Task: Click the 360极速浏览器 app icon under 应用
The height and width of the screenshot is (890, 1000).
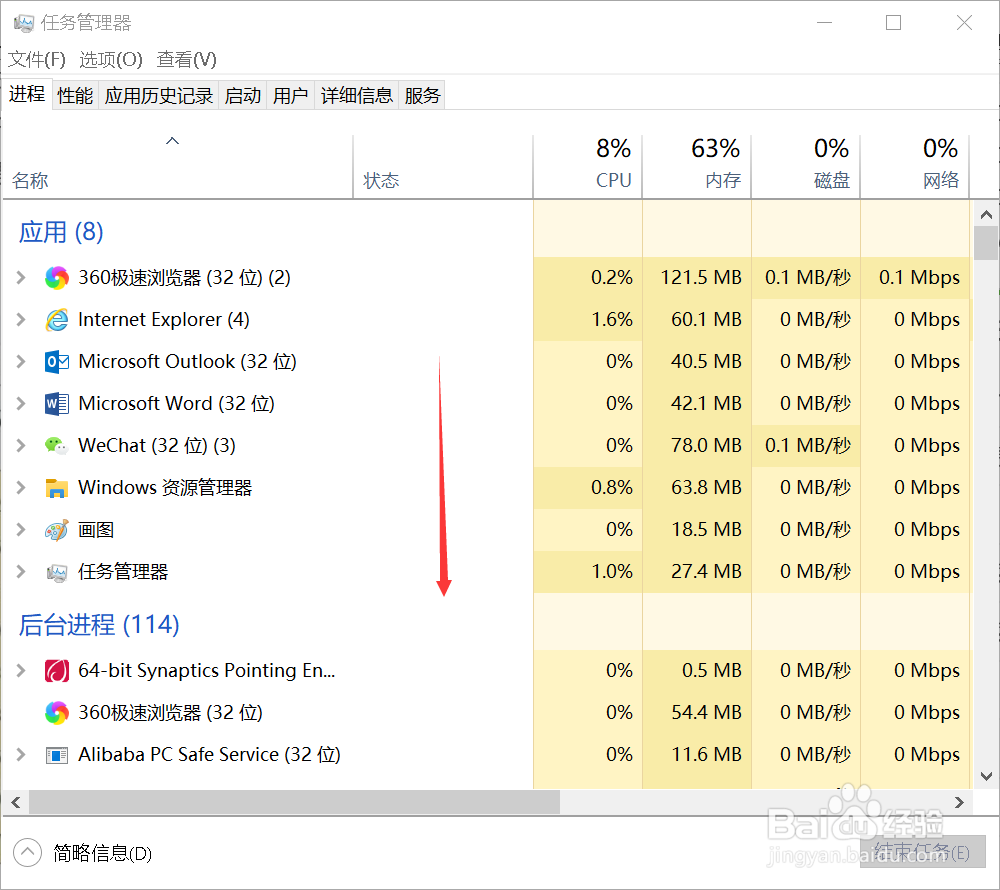Action: pos(57,278)
